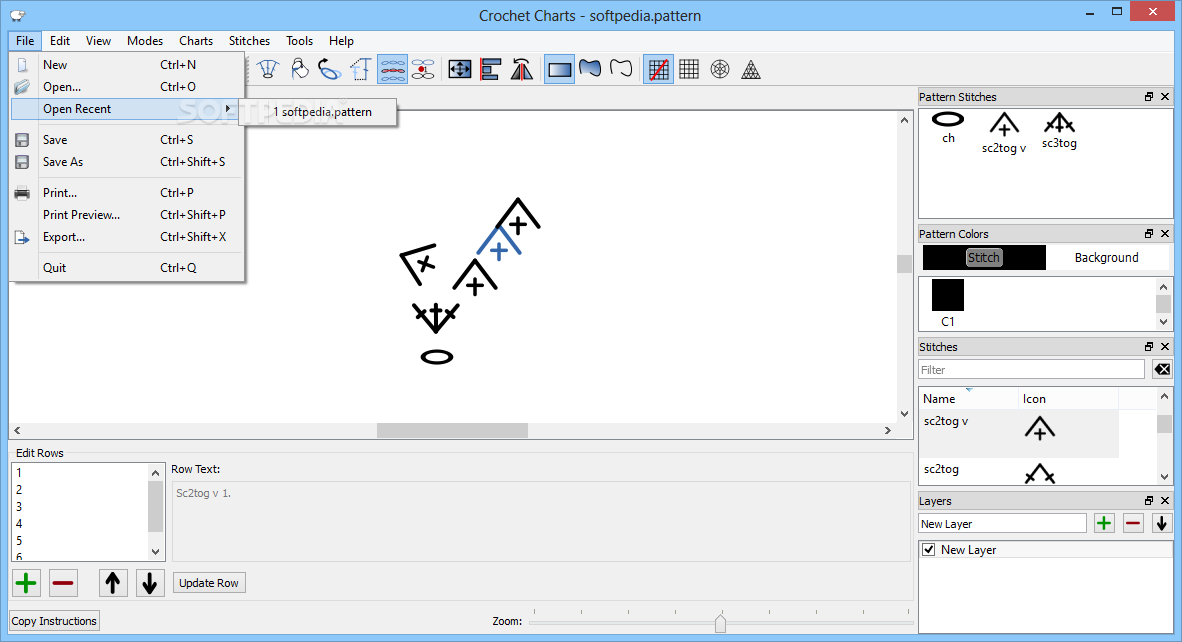Toggle the row edit mode icon

(392, 69)
